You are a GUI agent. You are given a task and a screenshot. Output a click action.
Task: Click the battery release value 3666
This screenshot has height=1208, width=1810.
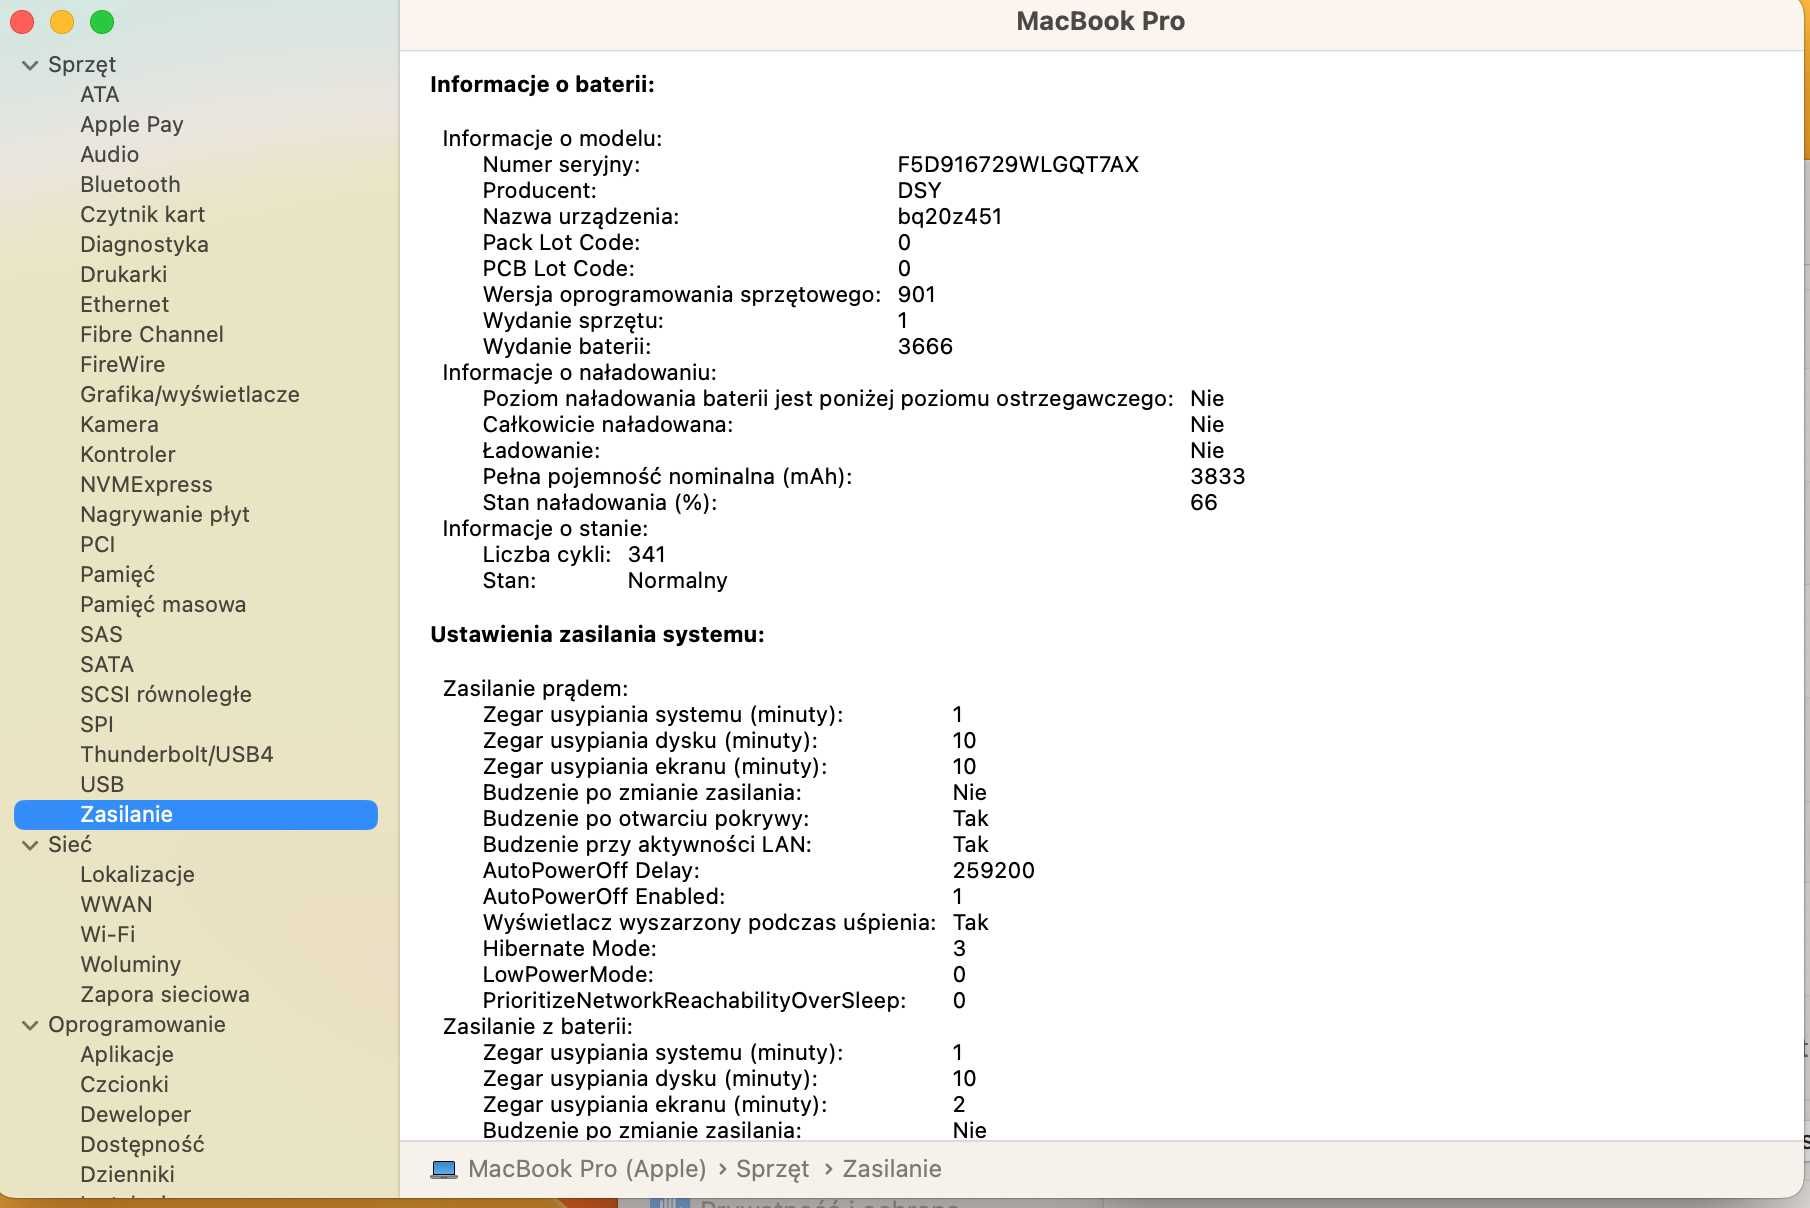coord(925,346)
